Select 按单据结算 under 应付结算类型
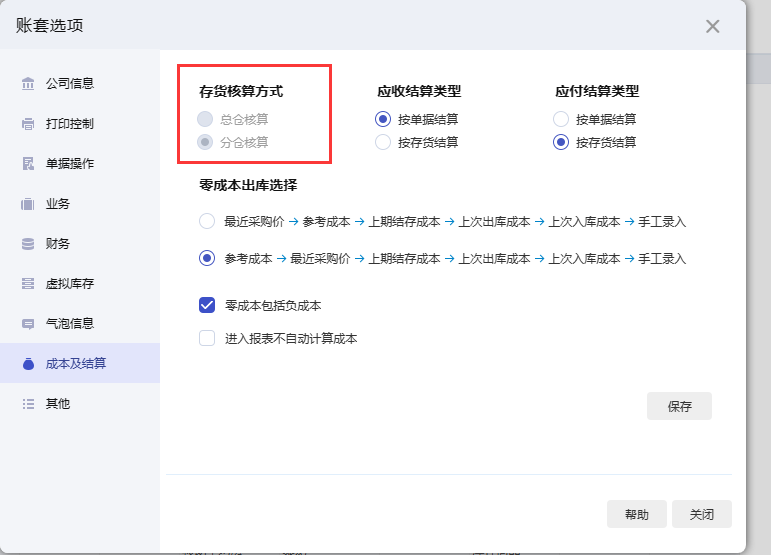The height and width of the screenshot is (555, 771). pos(561,119)
